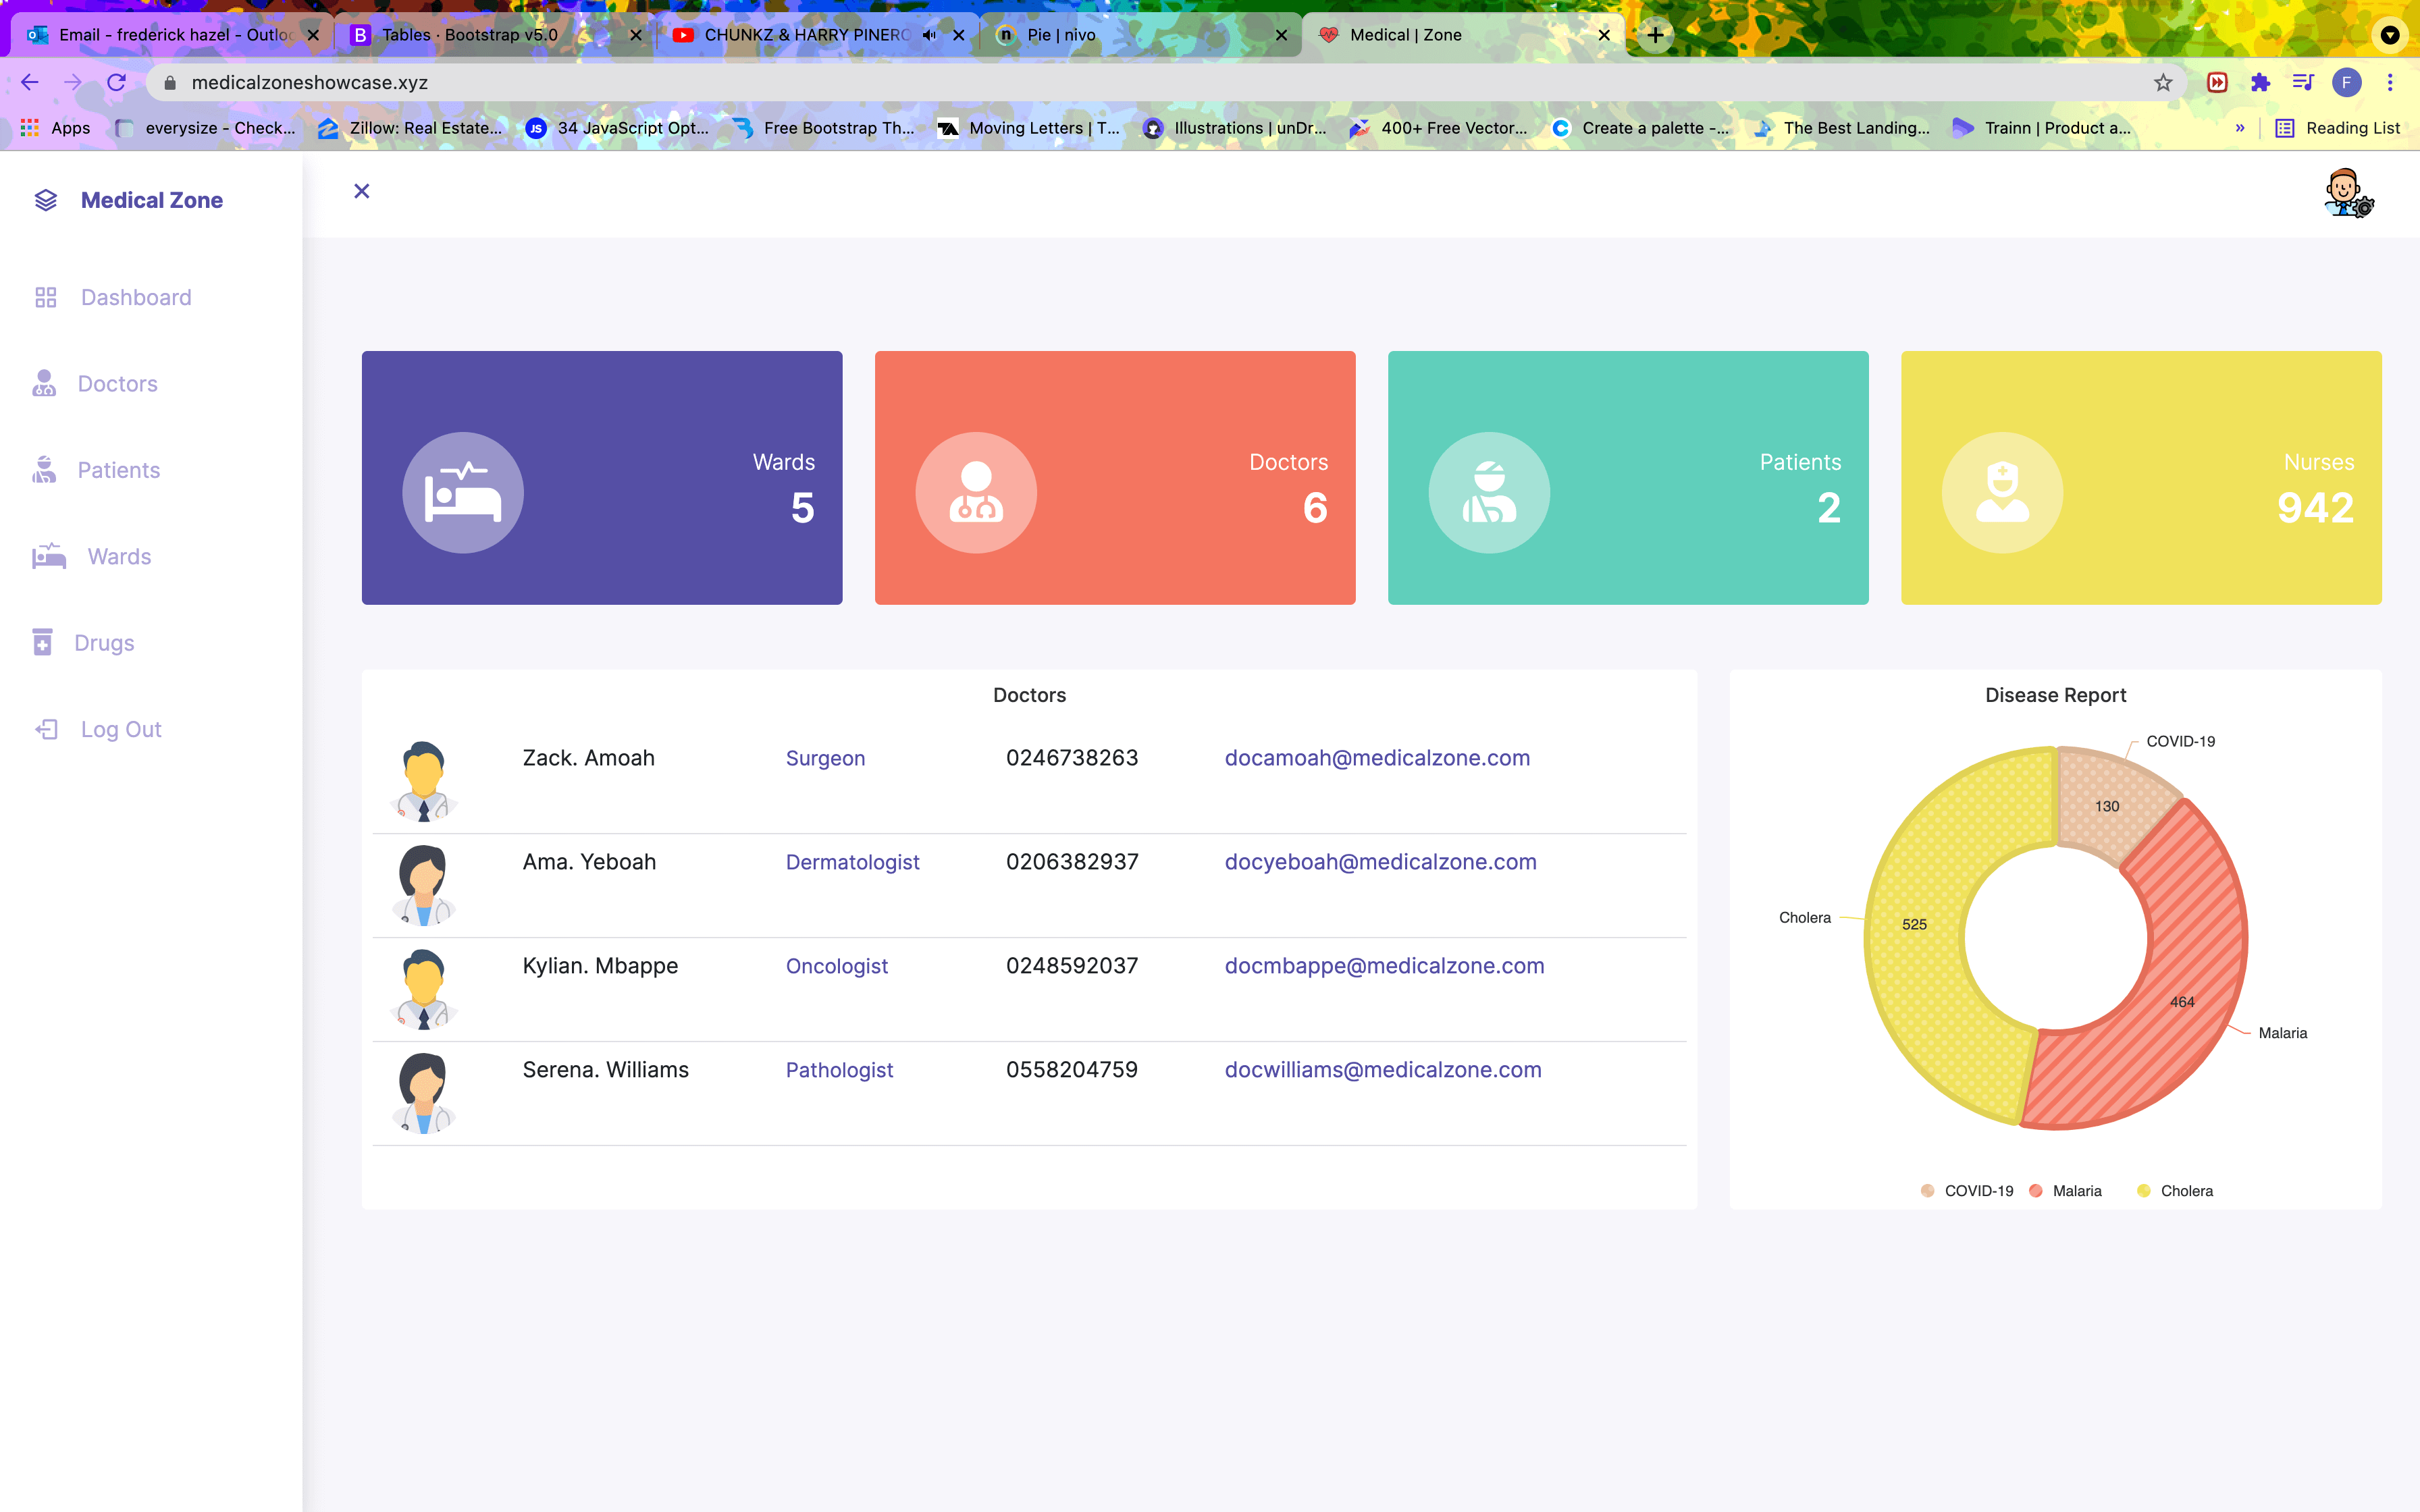
Task: Click the user avatar at top right
Action: tap(2346, 193)
